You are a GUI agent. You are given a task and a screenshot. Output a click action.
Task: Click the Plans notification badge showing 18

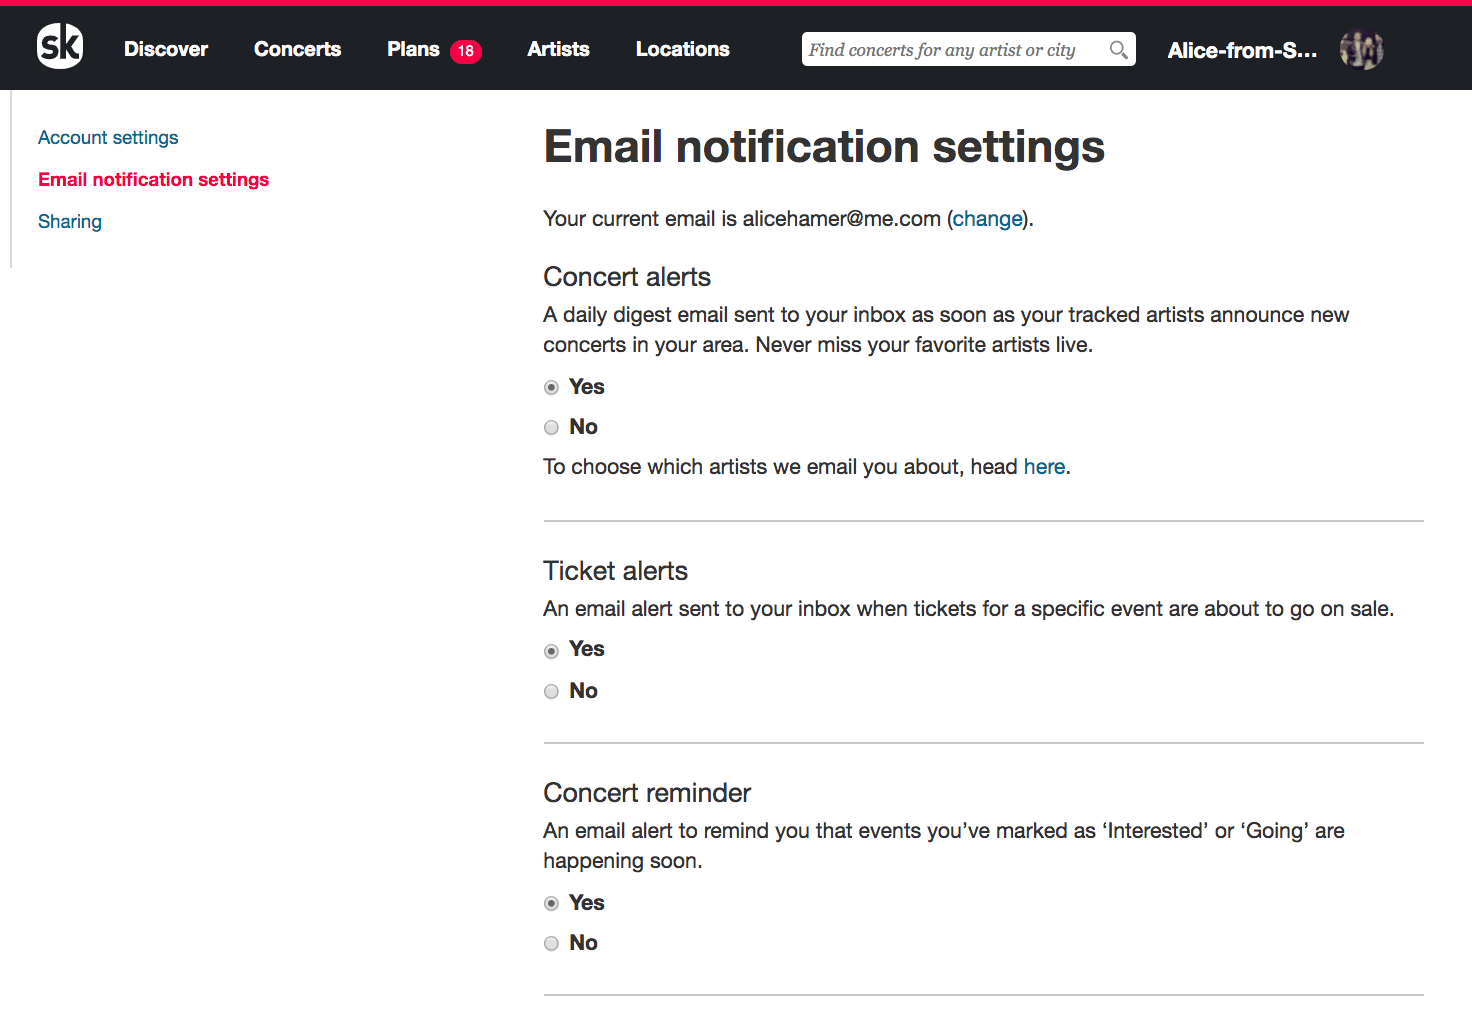[x=466, y=50]
